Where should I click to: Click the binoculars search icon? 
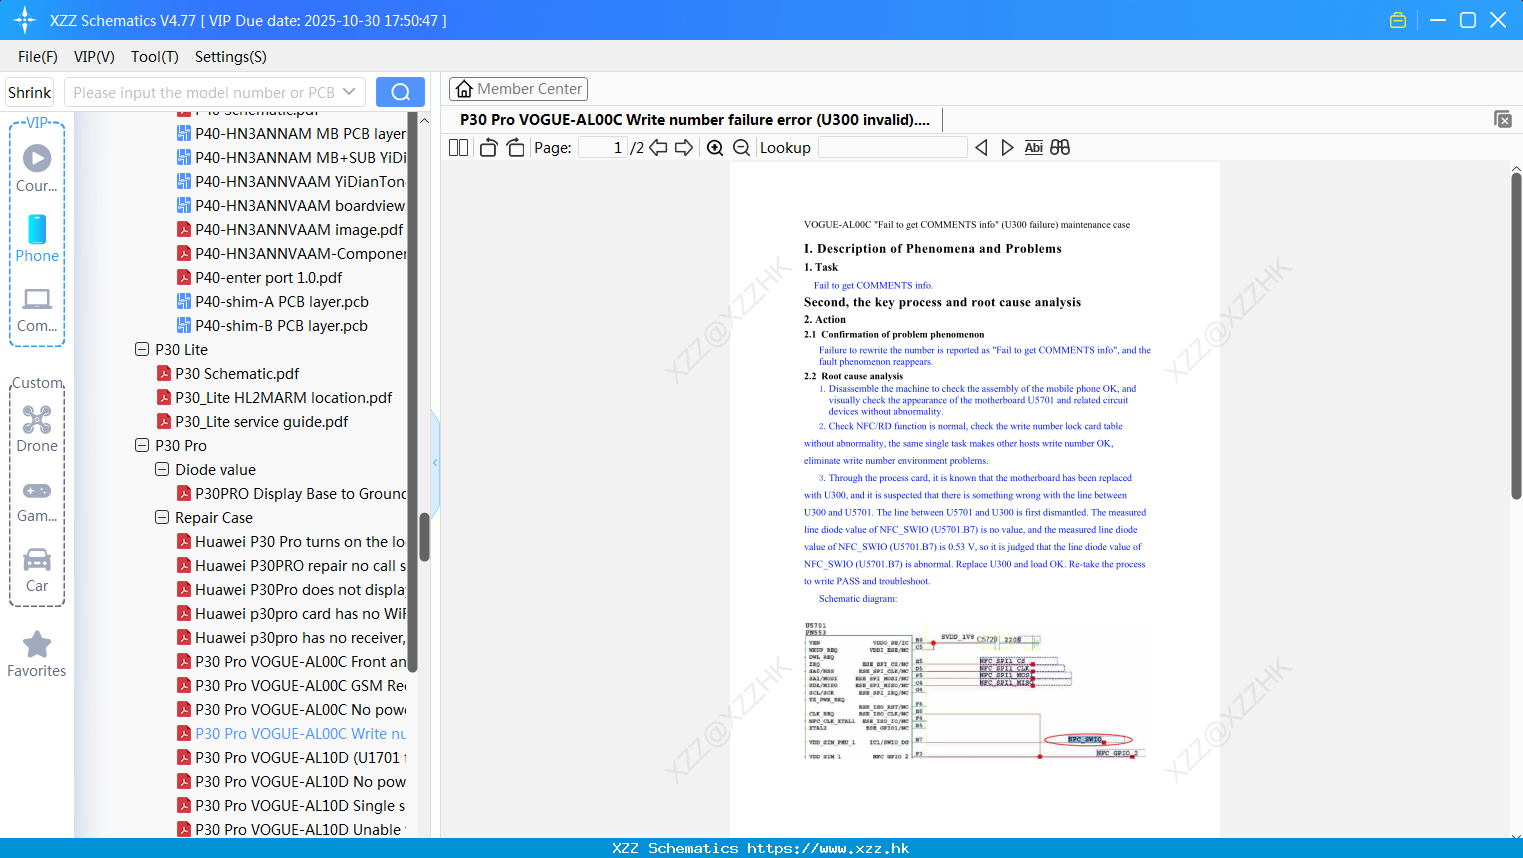pyautogui.click(x=1060, y=148)
